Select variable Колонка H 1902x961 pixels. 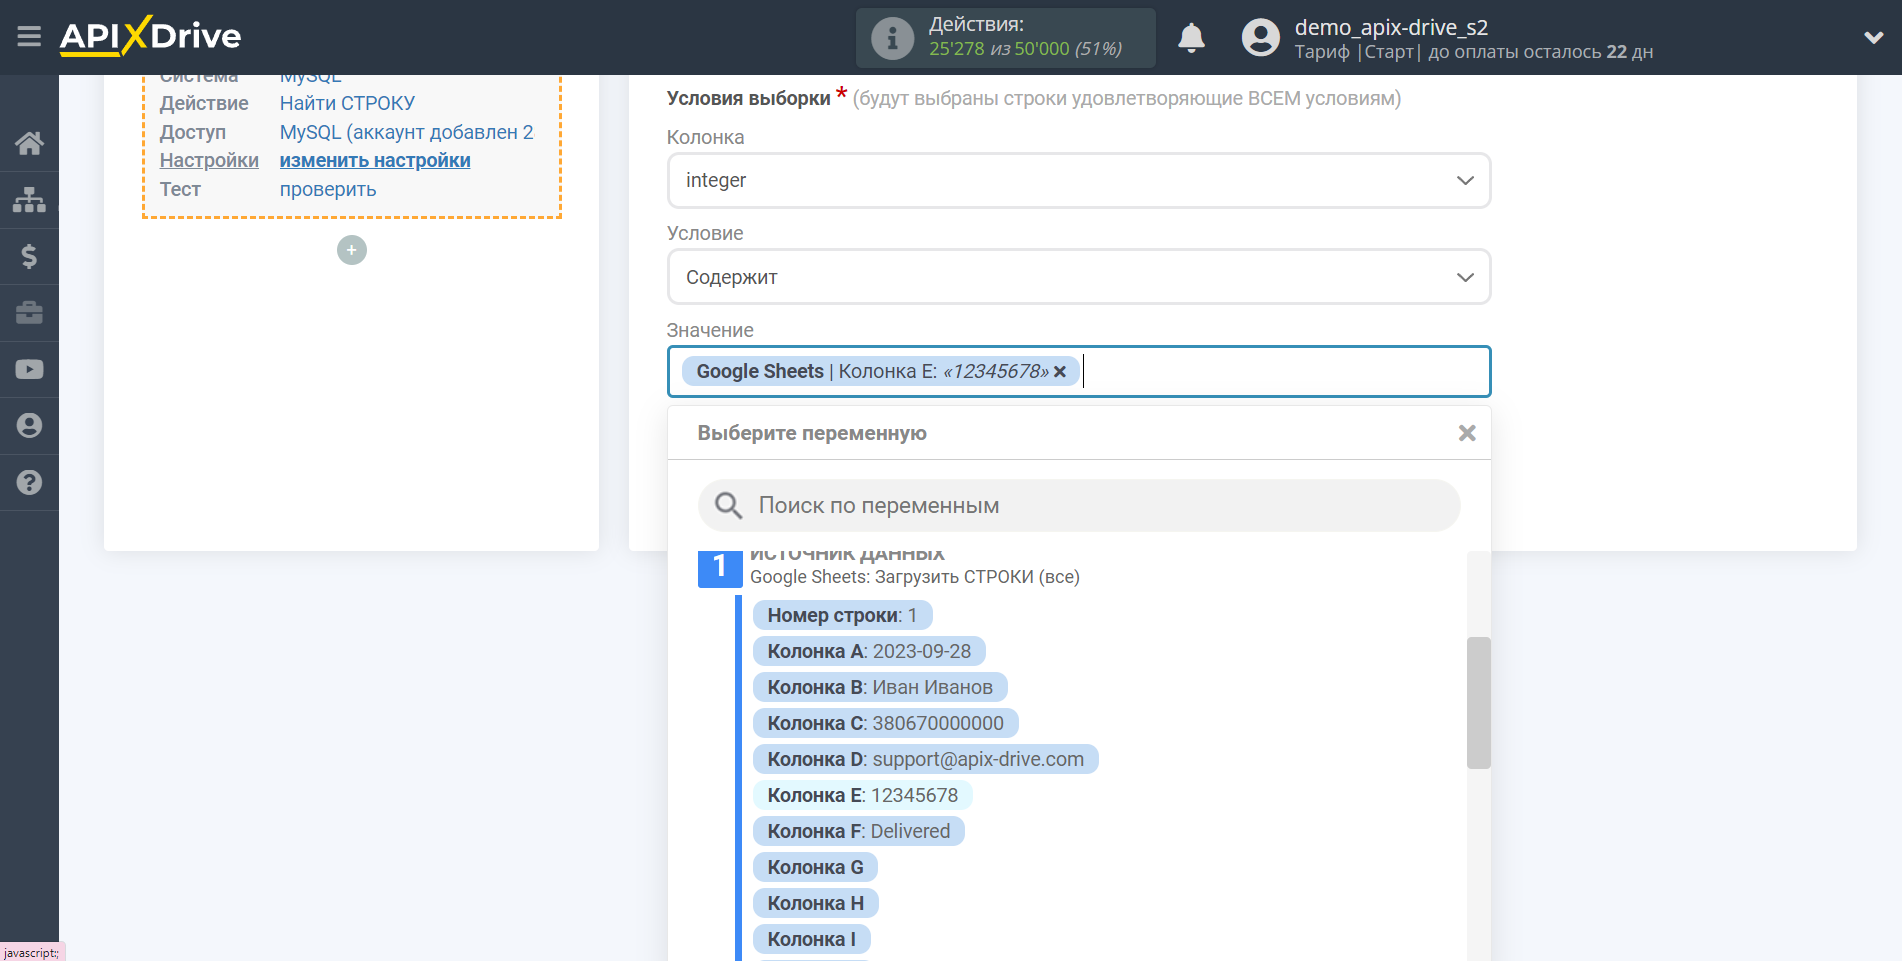pos(815,904)
